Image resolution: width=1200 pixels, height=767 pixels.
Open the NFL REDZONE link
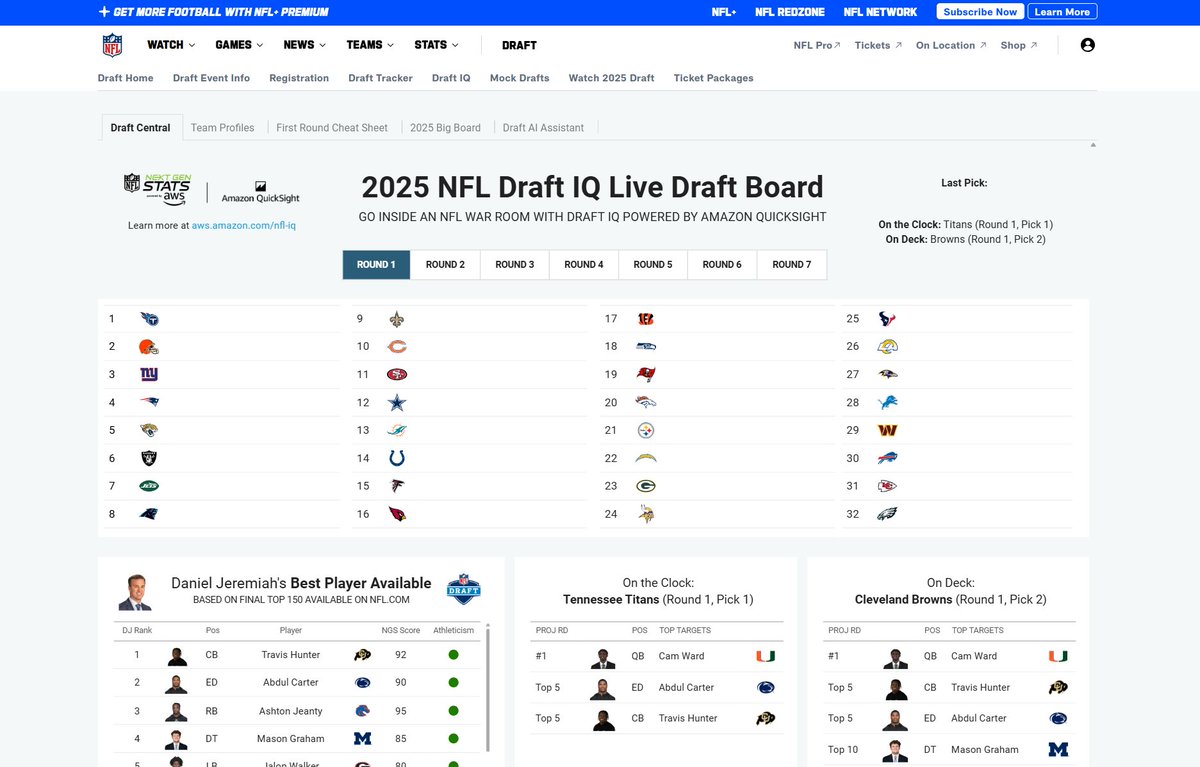point(789,12)
